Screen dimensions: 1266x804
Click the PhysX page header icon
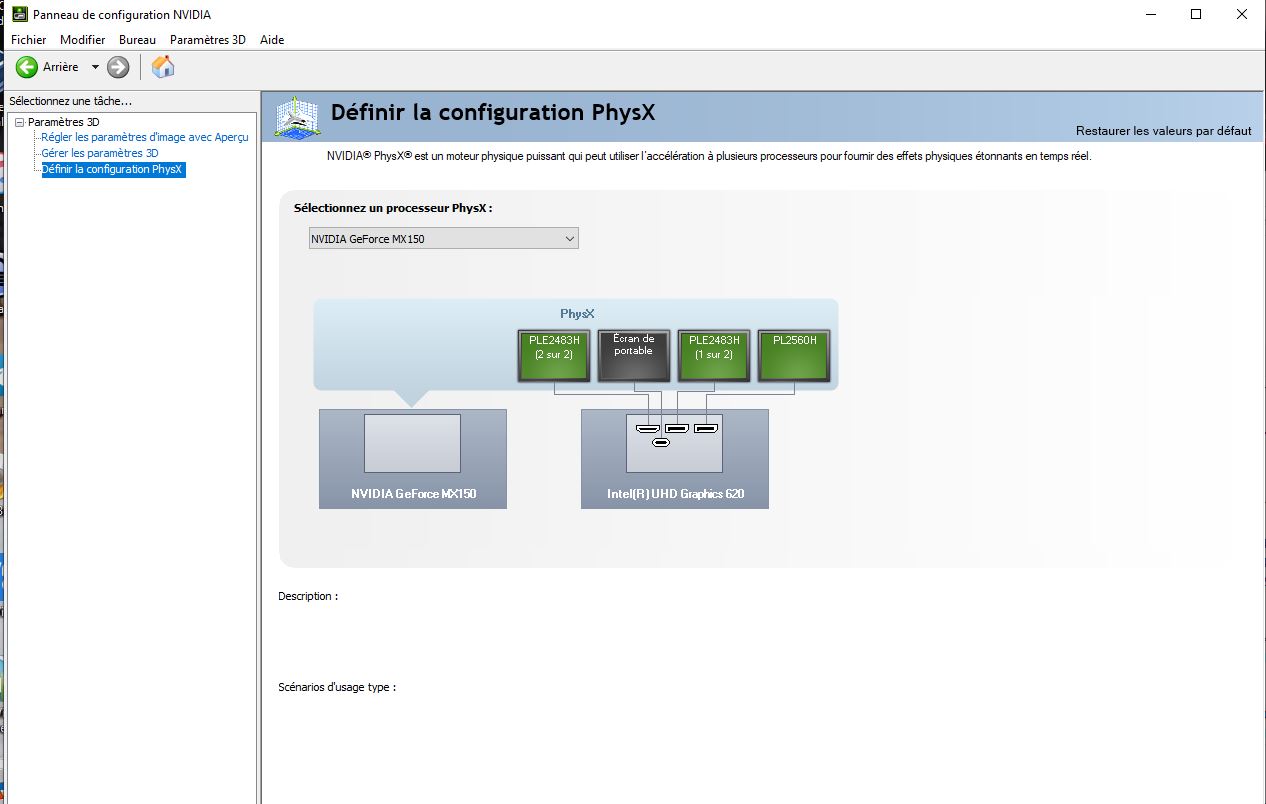click(297, 117)
